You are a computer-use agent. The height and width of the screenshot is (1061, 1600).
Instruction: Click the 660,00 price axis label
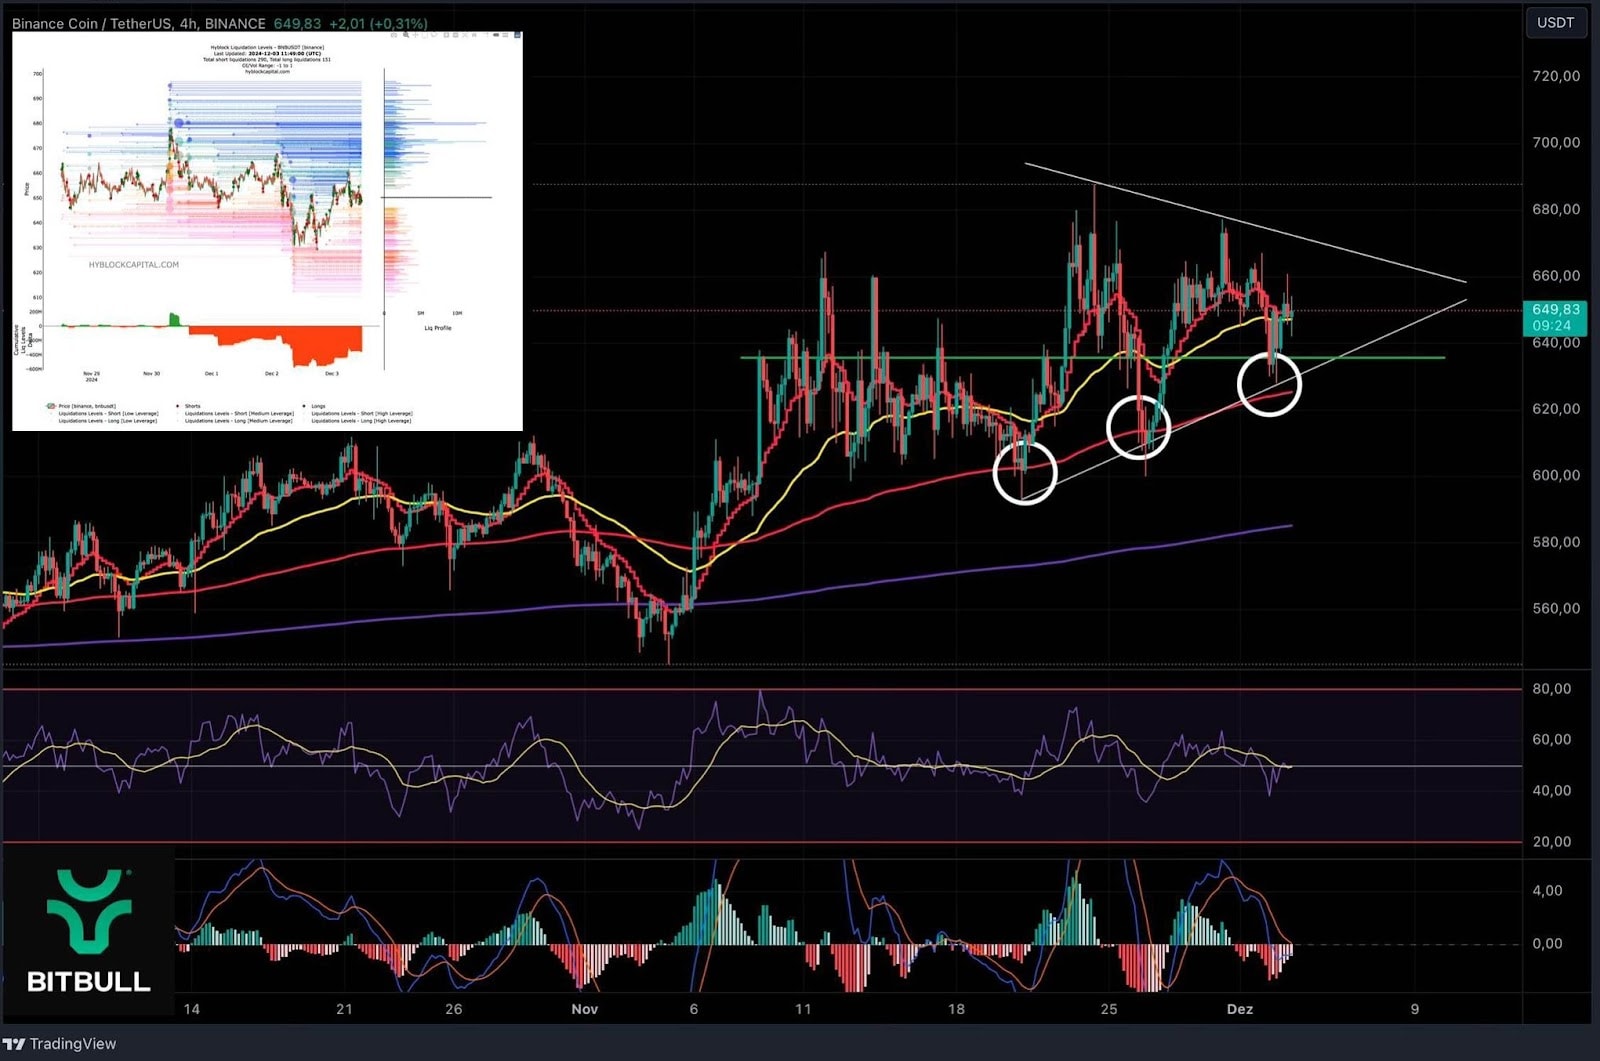coord(1556,275)
